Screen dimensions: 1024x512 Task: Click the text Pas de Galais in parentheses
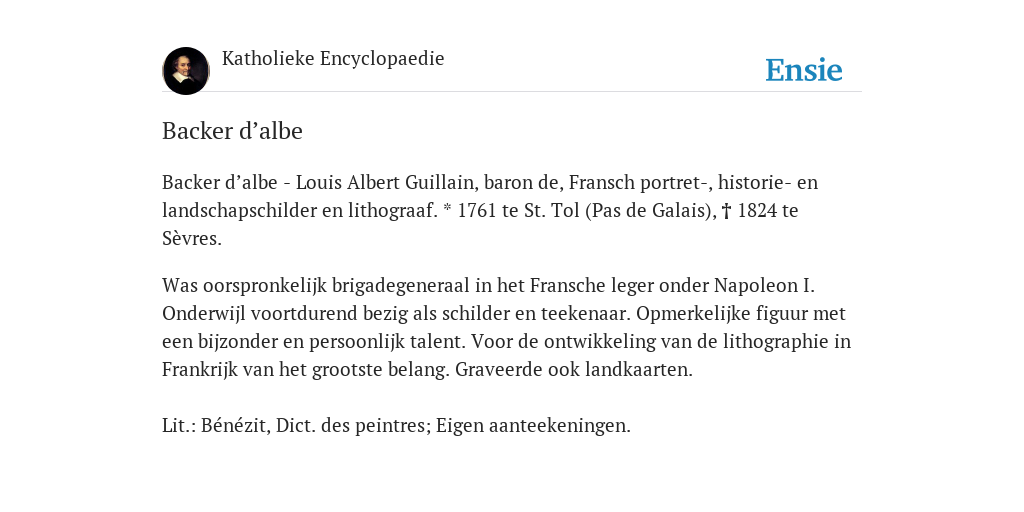[x=650, y=211]
